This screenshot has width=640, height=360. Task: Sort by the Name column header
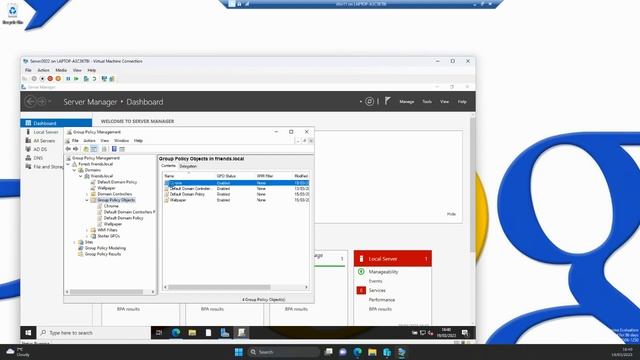pyautogui.click(x=189, y=176)
